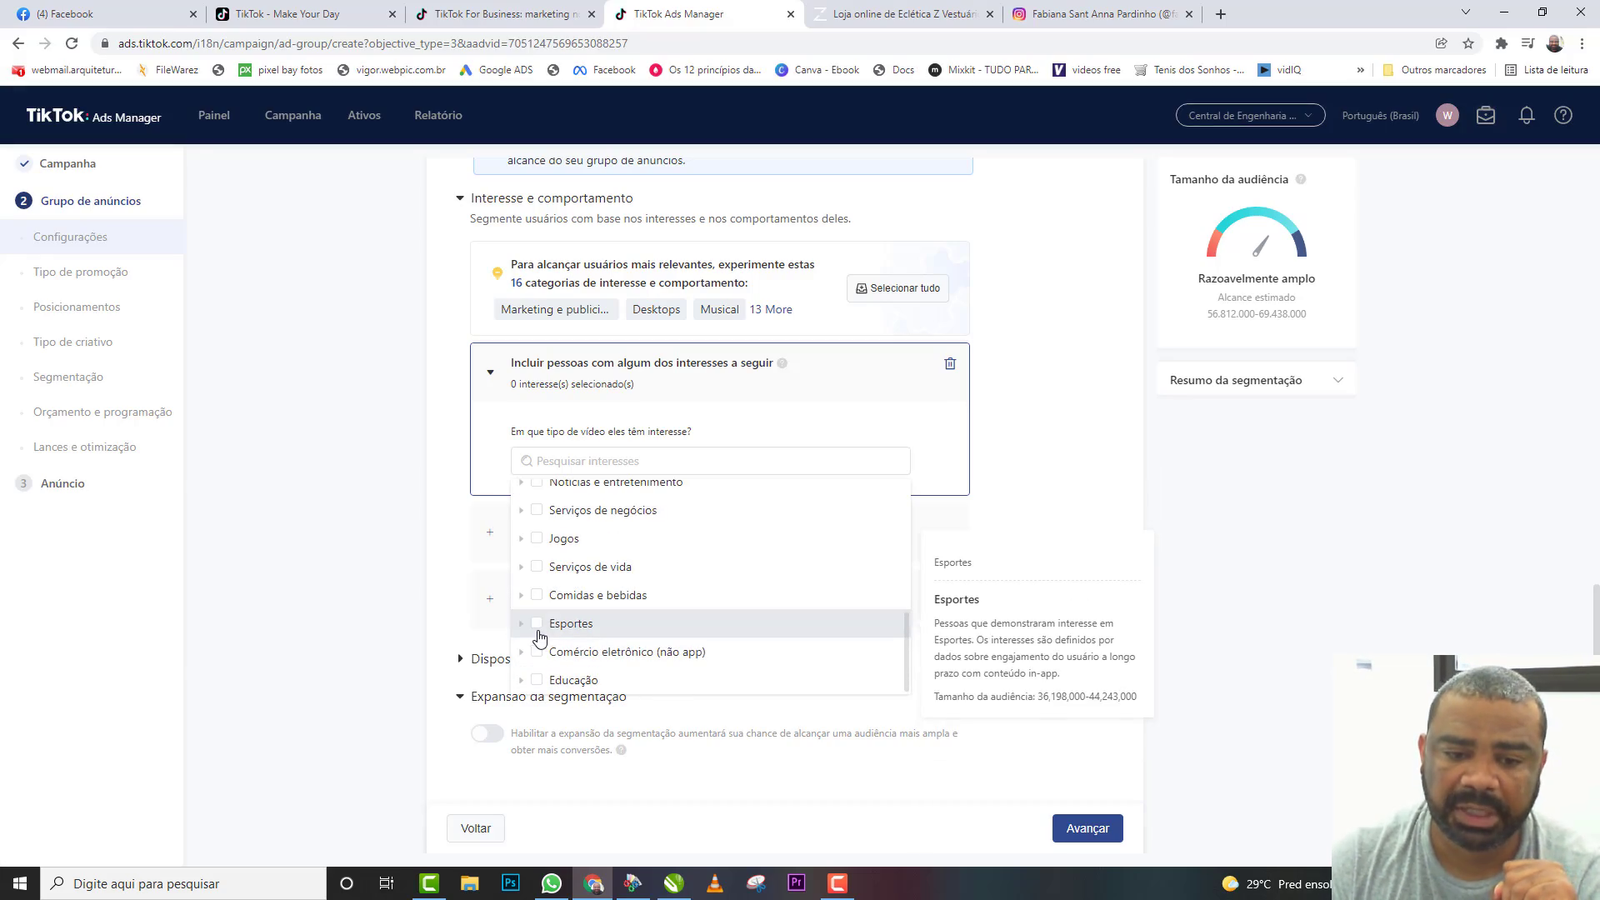This screenshot has width=1600, height=900.
Task: Open WhatsApp from the taskbar
Action: (x=551, y=883)
